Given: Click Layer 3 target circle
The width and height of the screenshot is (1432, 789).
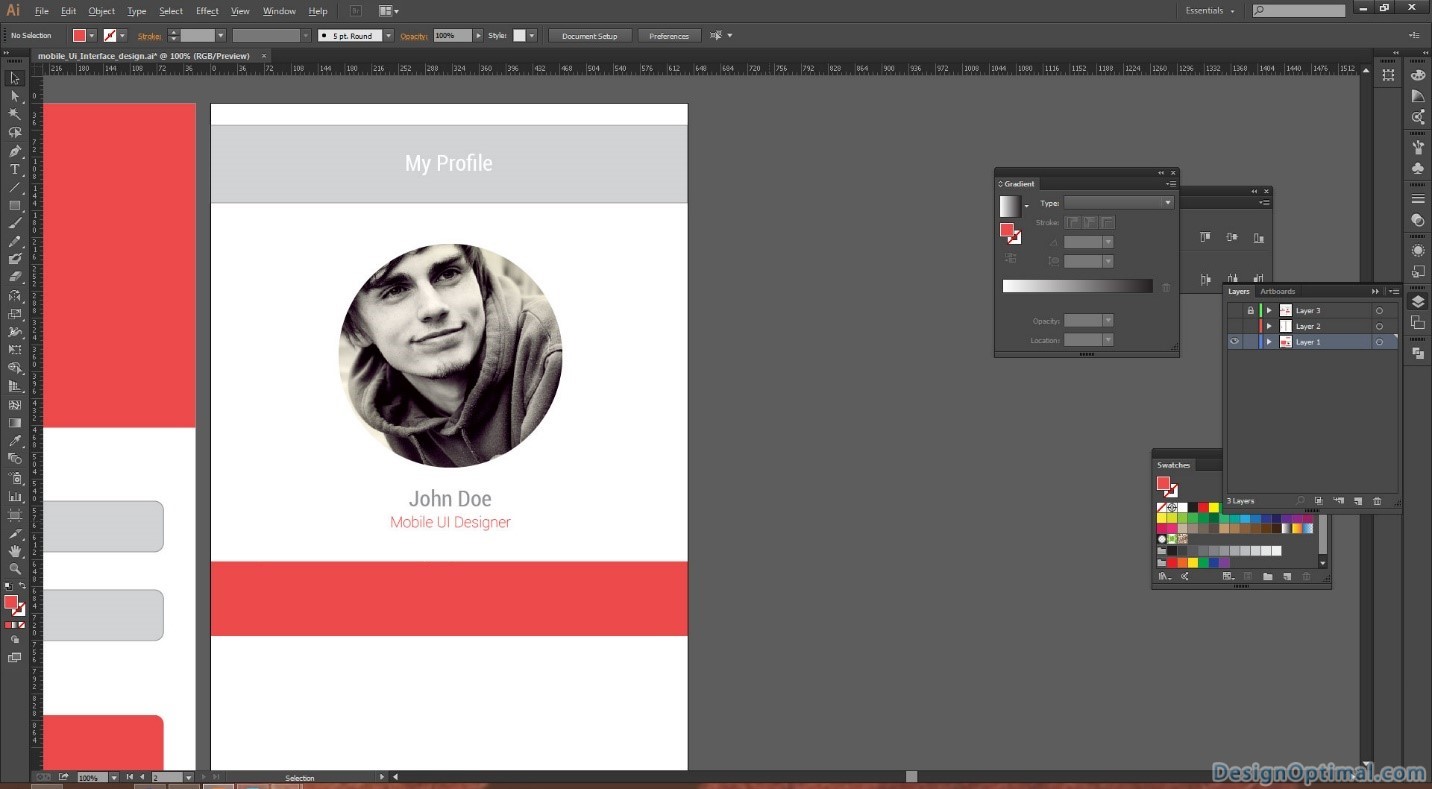Looking at the screenshot, I should point(1379,311).
